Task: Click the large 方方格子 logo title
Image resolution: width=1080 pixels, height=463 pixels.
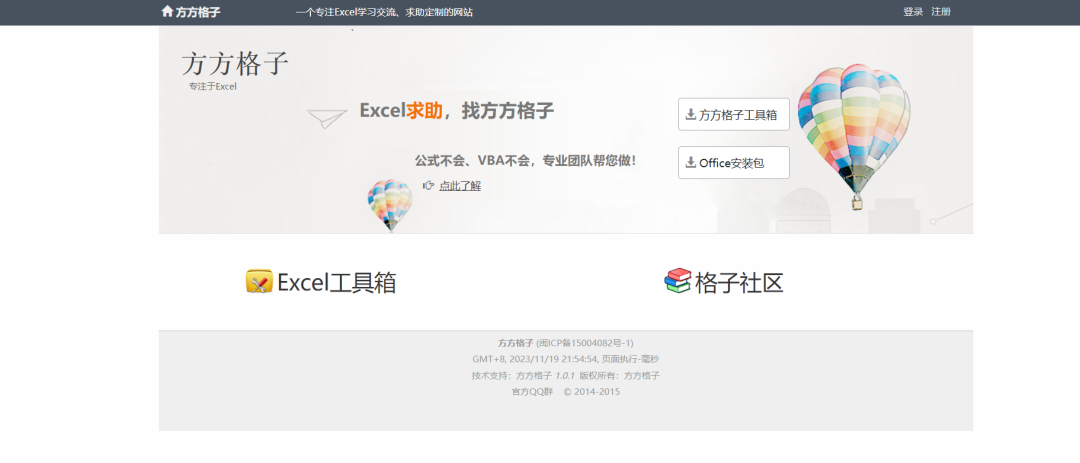Action: coord(236,63)
